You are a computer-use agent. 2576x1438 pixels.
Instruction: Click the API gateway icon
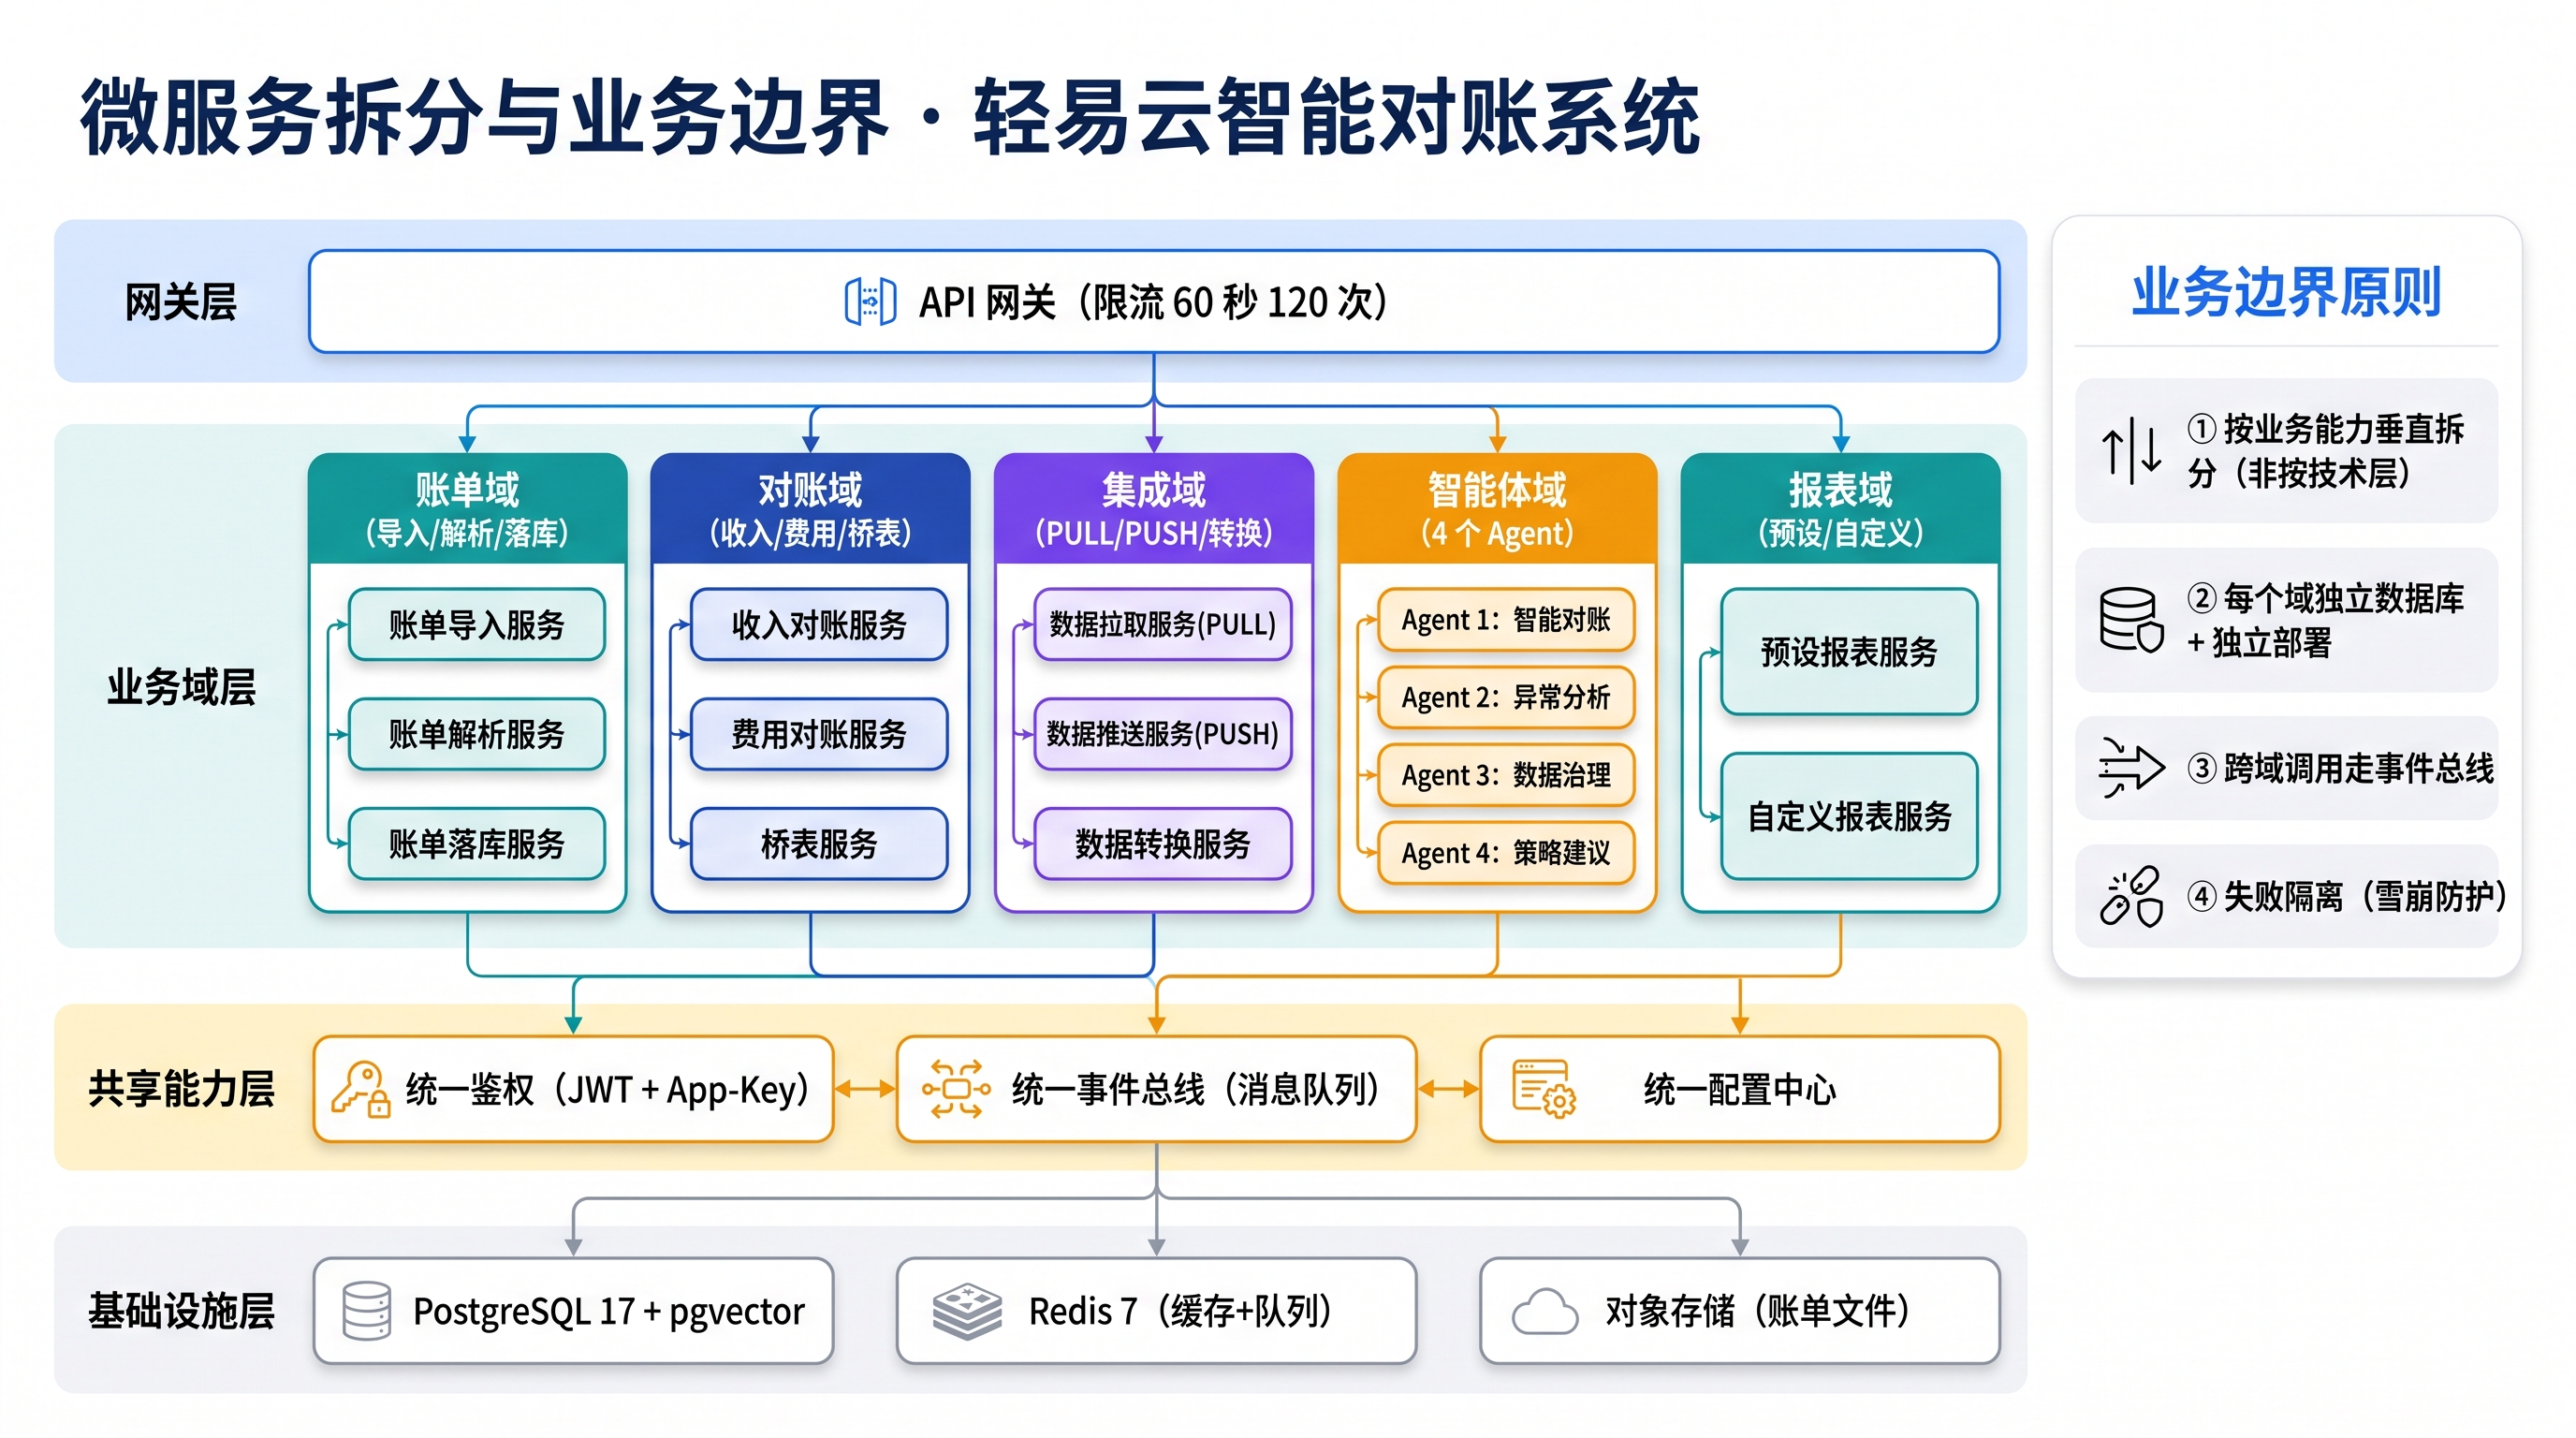pos(870,301)
